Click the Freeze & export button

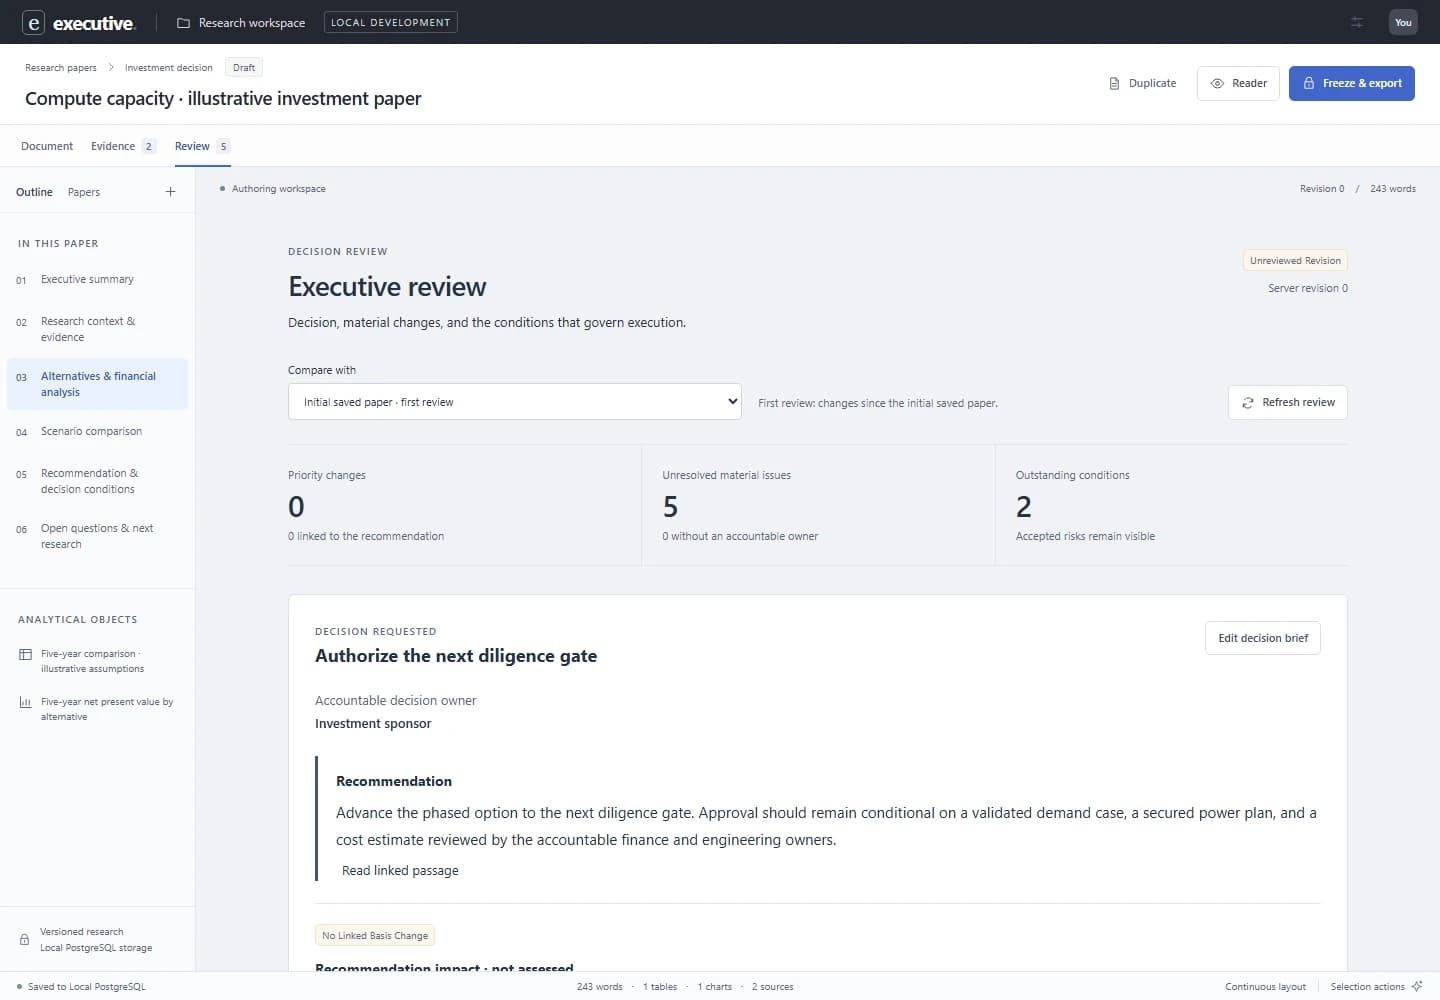pyautogui.click(x=1352, y=83)
